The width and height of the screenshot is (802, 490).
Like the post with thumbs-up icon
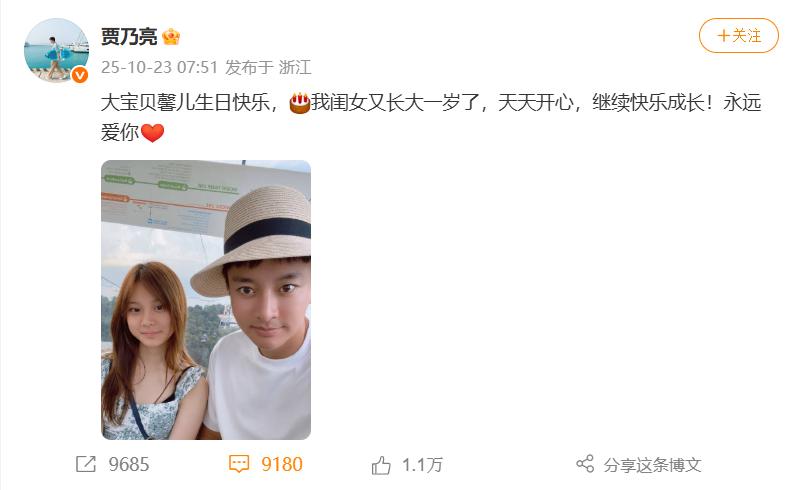click(381, 465)
